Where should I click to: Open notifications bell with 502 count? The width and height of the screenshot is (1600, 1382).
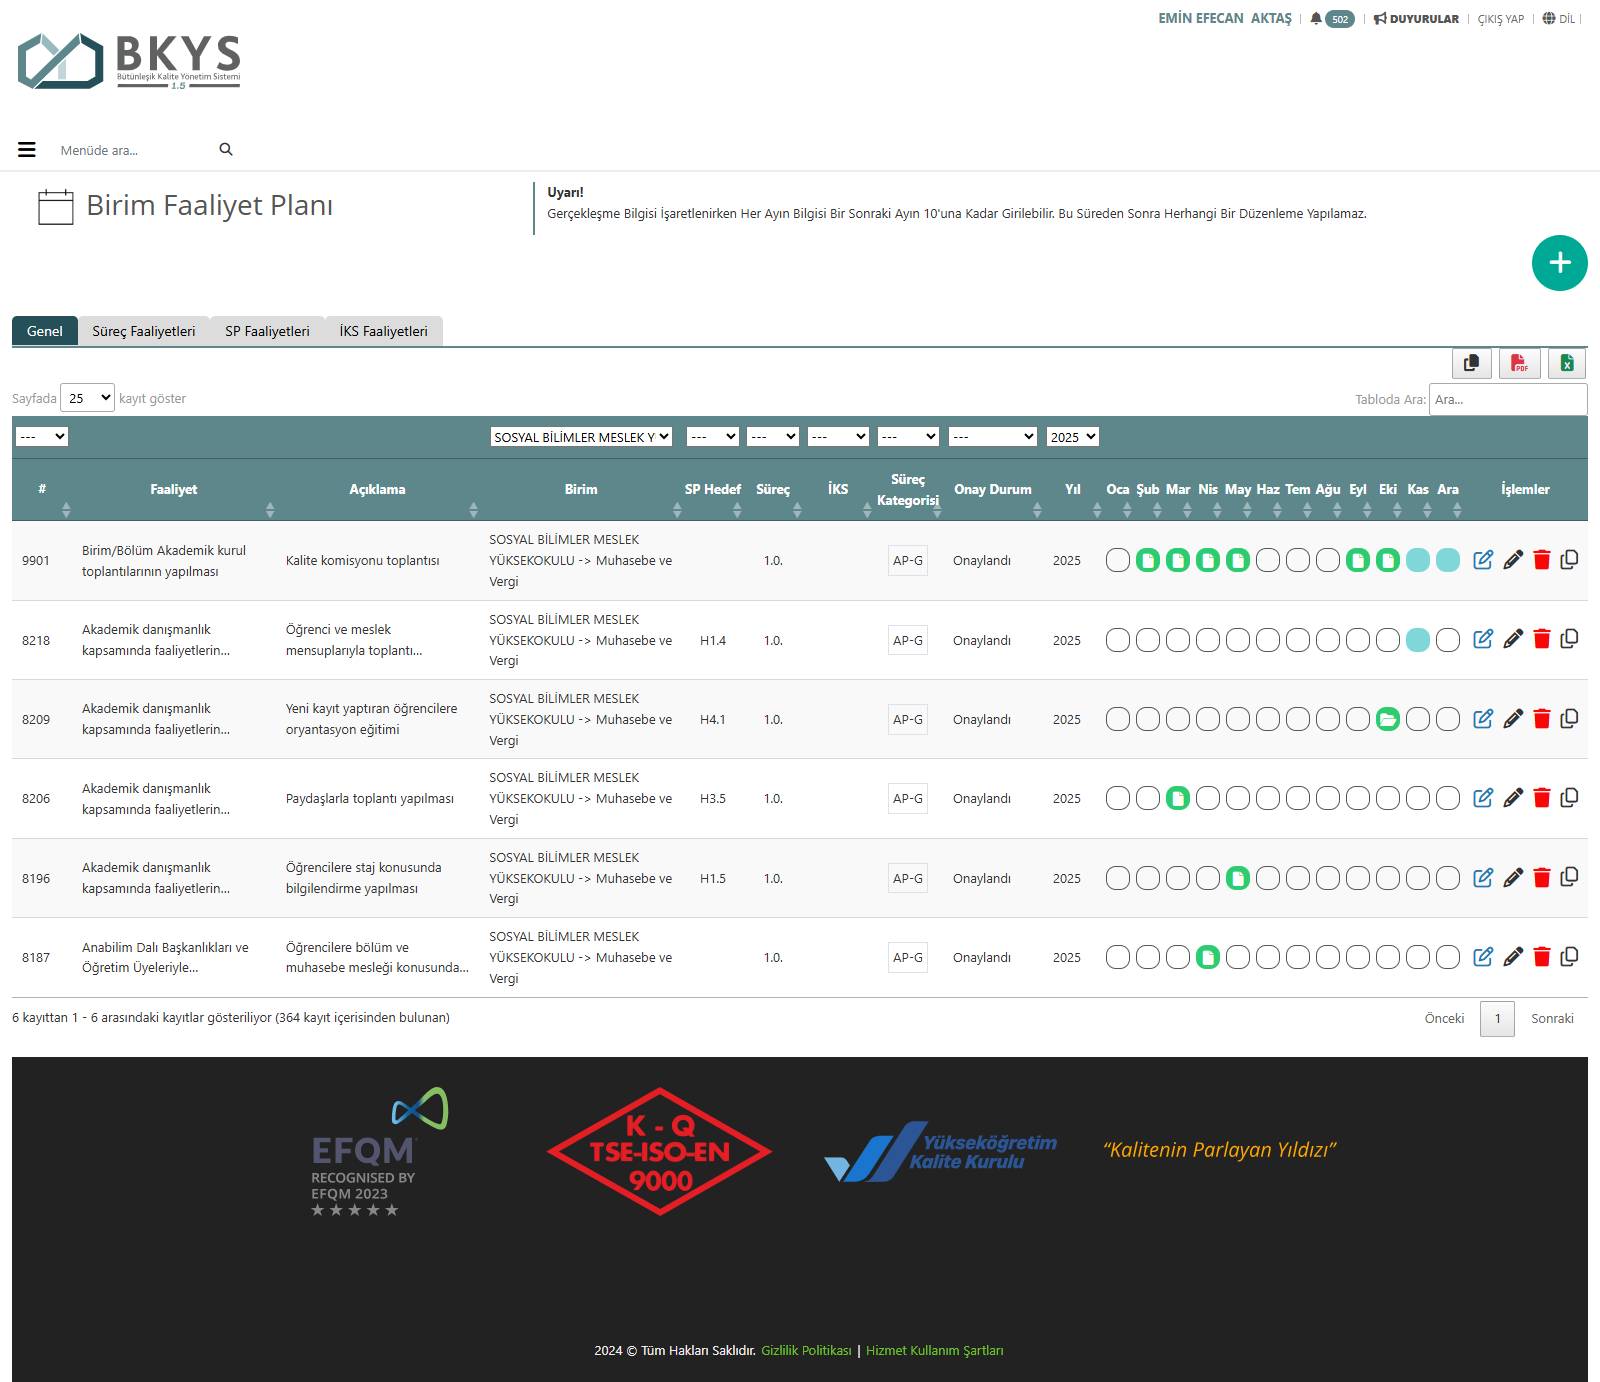[1331, 19]
